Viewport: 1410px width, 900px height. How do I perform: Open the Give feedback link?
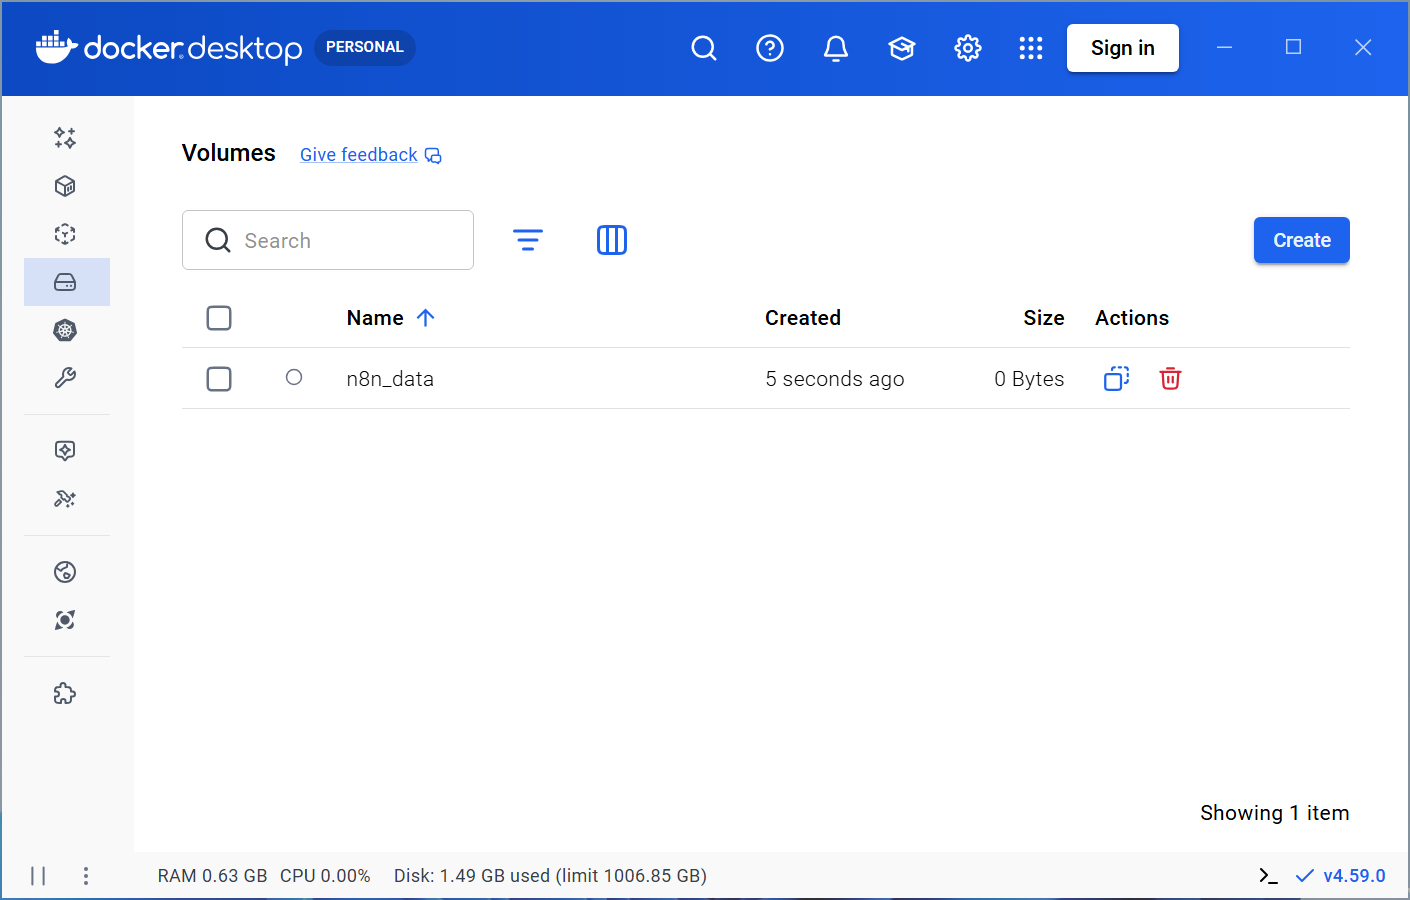tap(358, 154)
